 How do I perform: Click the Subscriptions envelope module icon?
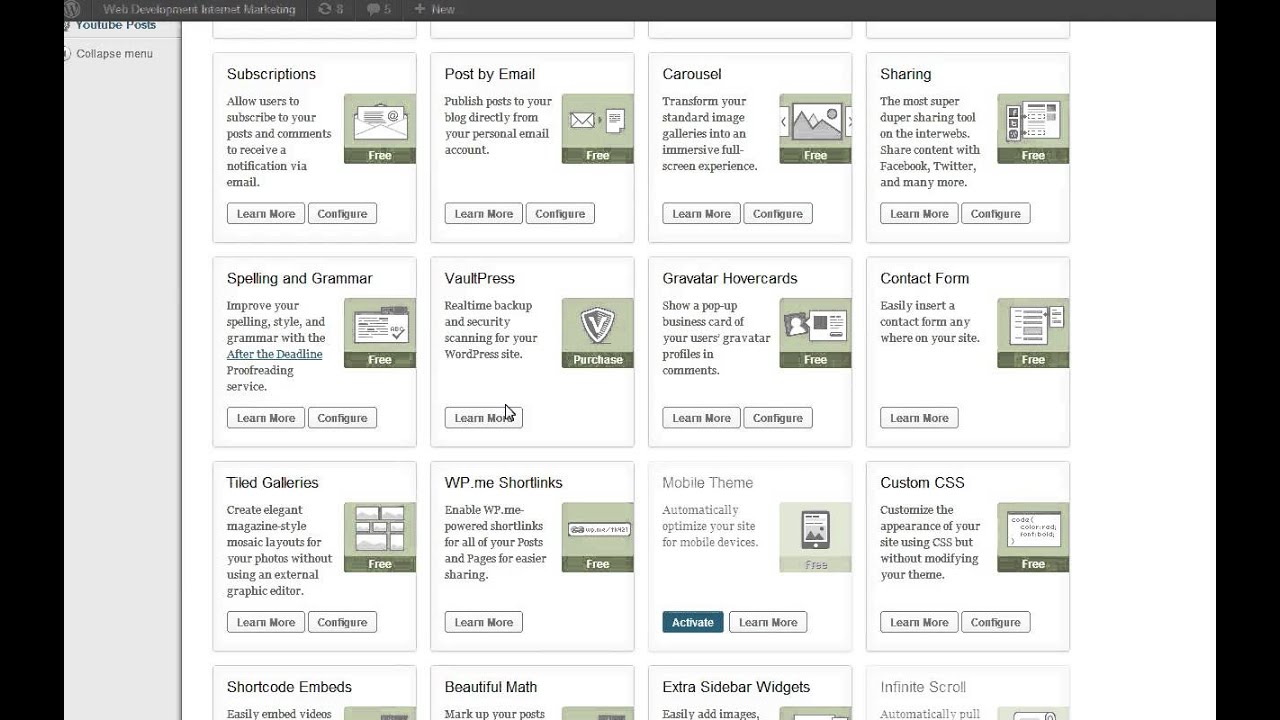[380, 129]
